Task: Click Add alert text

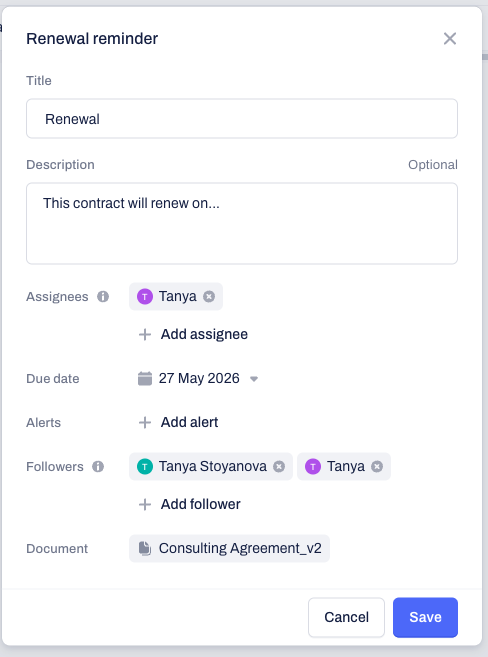Action: (189, 422)
